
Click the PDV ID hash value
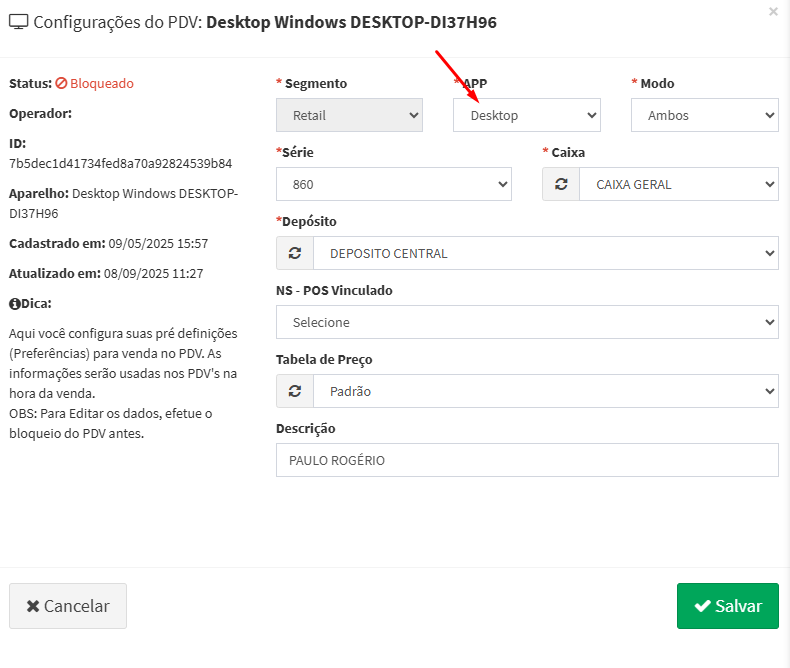[120, 163]
